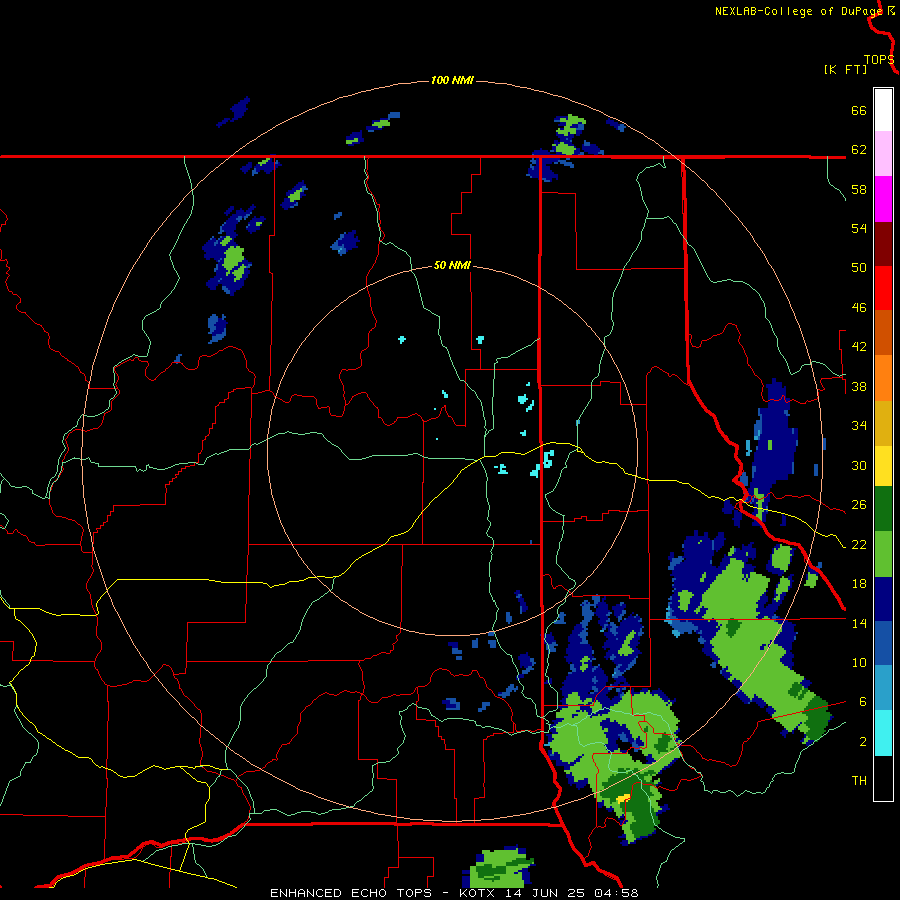Pick the light blue legend swatch
This screenshot has width=900, height=900.
[x=883, y=688]
